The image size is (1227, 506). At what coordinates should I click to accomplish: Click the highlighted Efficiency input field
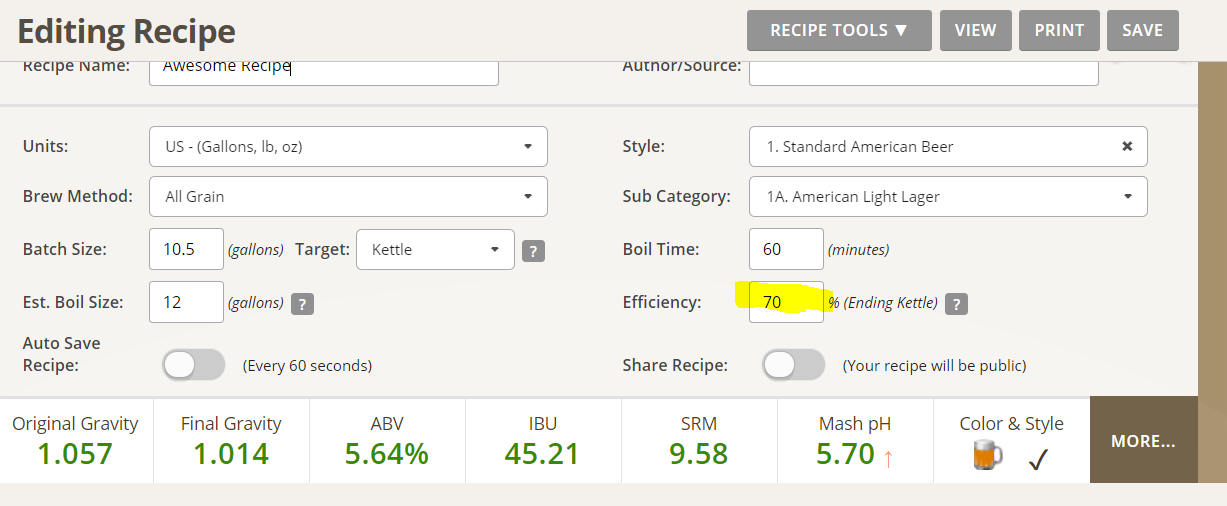[786, 302]
